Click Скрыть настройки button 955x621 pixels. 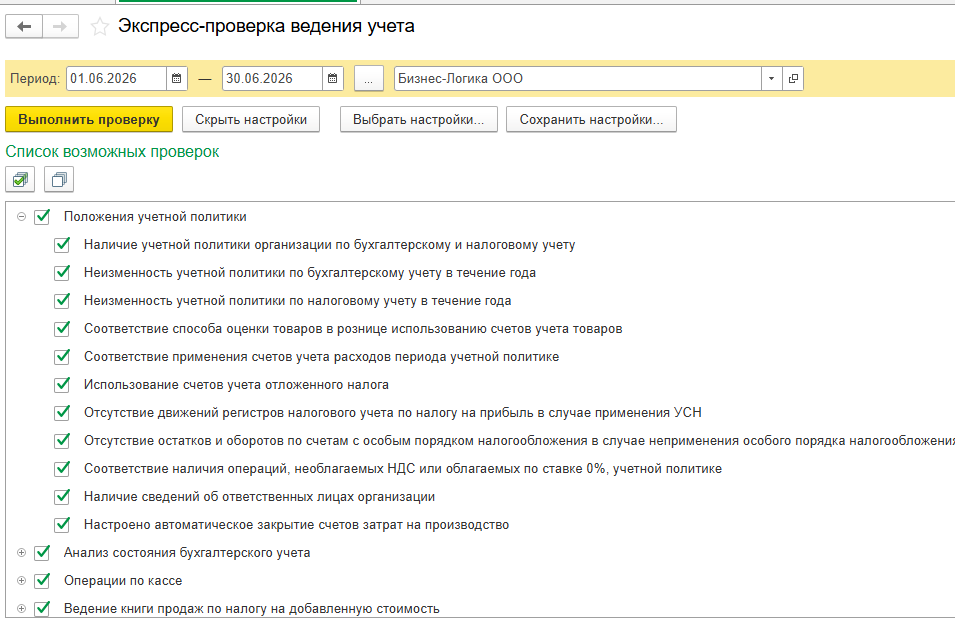(x=251, y=119)
